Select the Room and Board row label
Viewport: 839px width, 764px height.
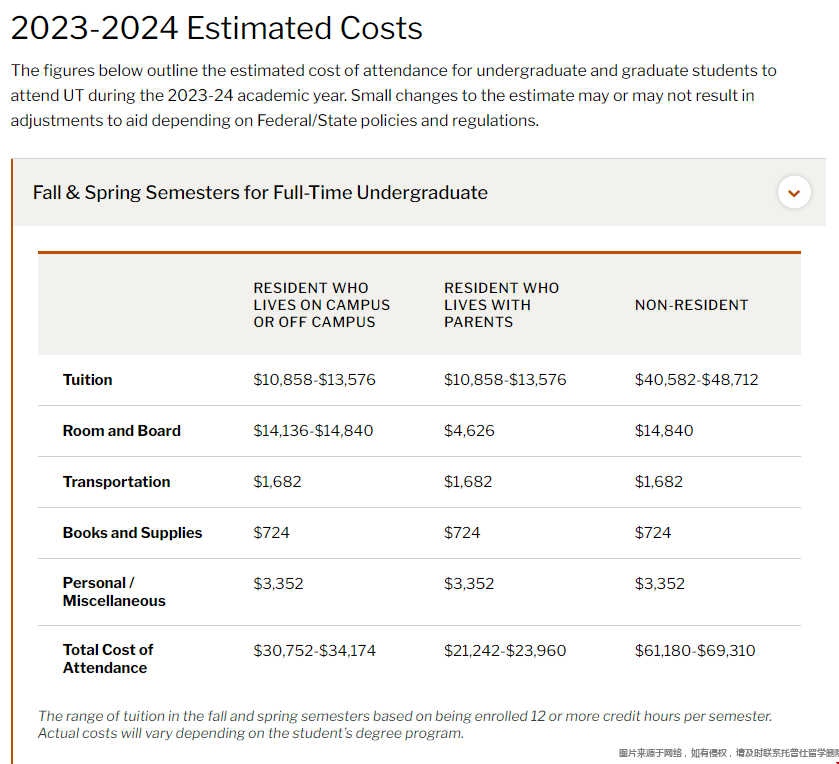pos(121,431)
